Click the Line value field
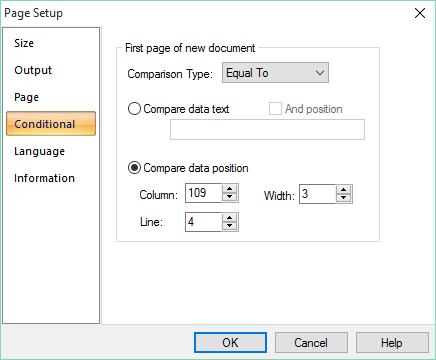Screen dimensions: 436x360 pyautogui.click(x=203, y=222)
